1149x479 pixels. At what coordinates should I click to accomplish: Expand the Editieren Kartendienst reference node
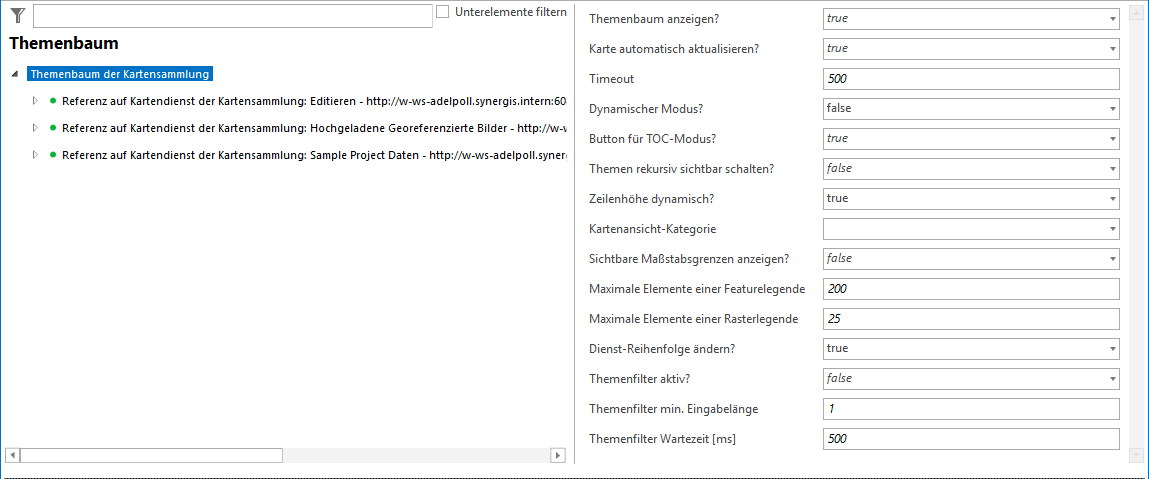[35, 101]
